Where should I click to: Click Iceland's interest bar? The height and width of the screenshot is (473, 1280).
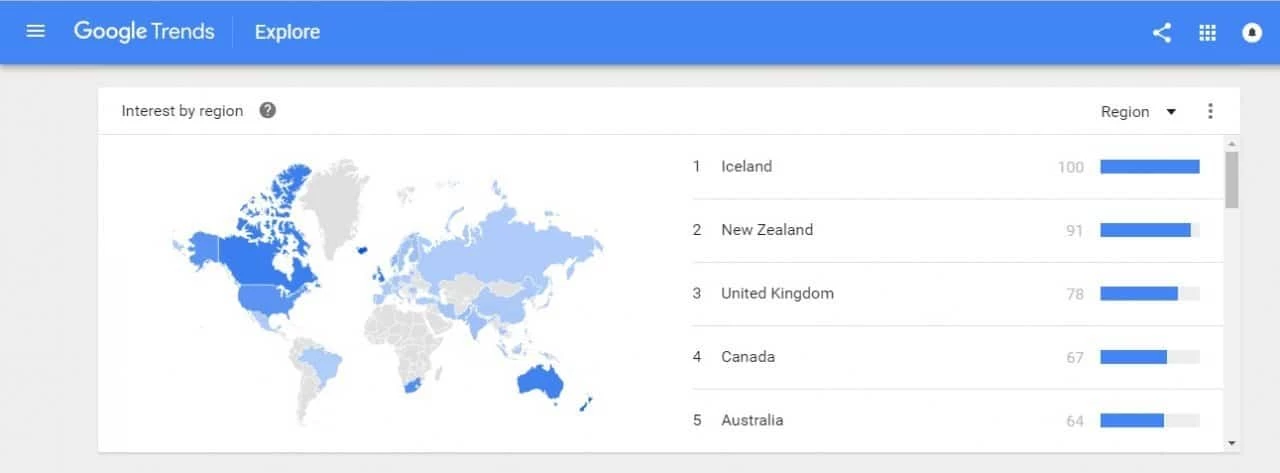point(1149,167)
